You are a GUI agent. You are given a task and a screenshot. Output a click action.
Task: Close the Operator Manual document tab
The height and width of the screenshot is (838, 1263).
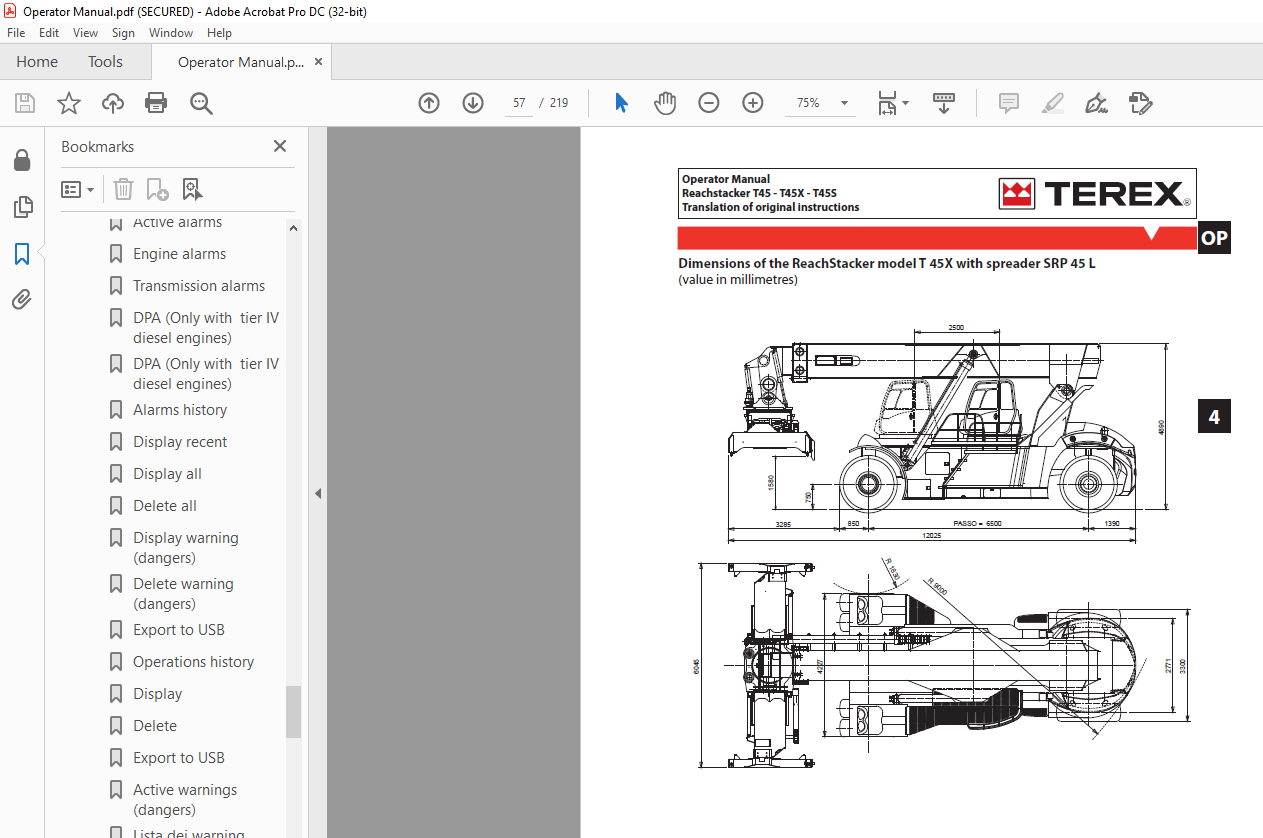[x=318, y=62]
